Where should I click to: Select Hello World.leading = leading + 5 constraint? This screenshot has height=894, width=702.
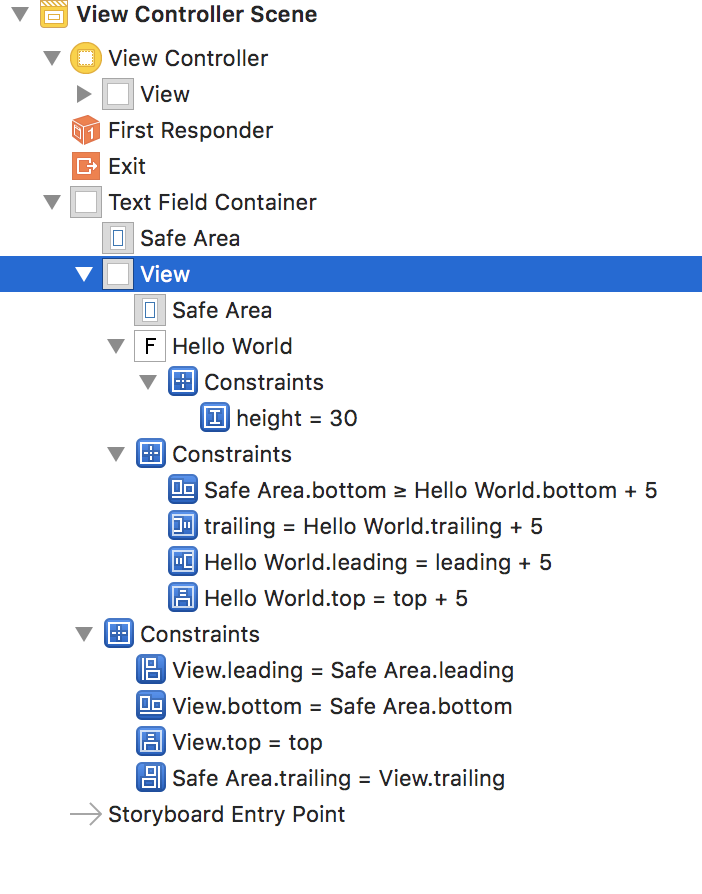click(x=377, y=562)
